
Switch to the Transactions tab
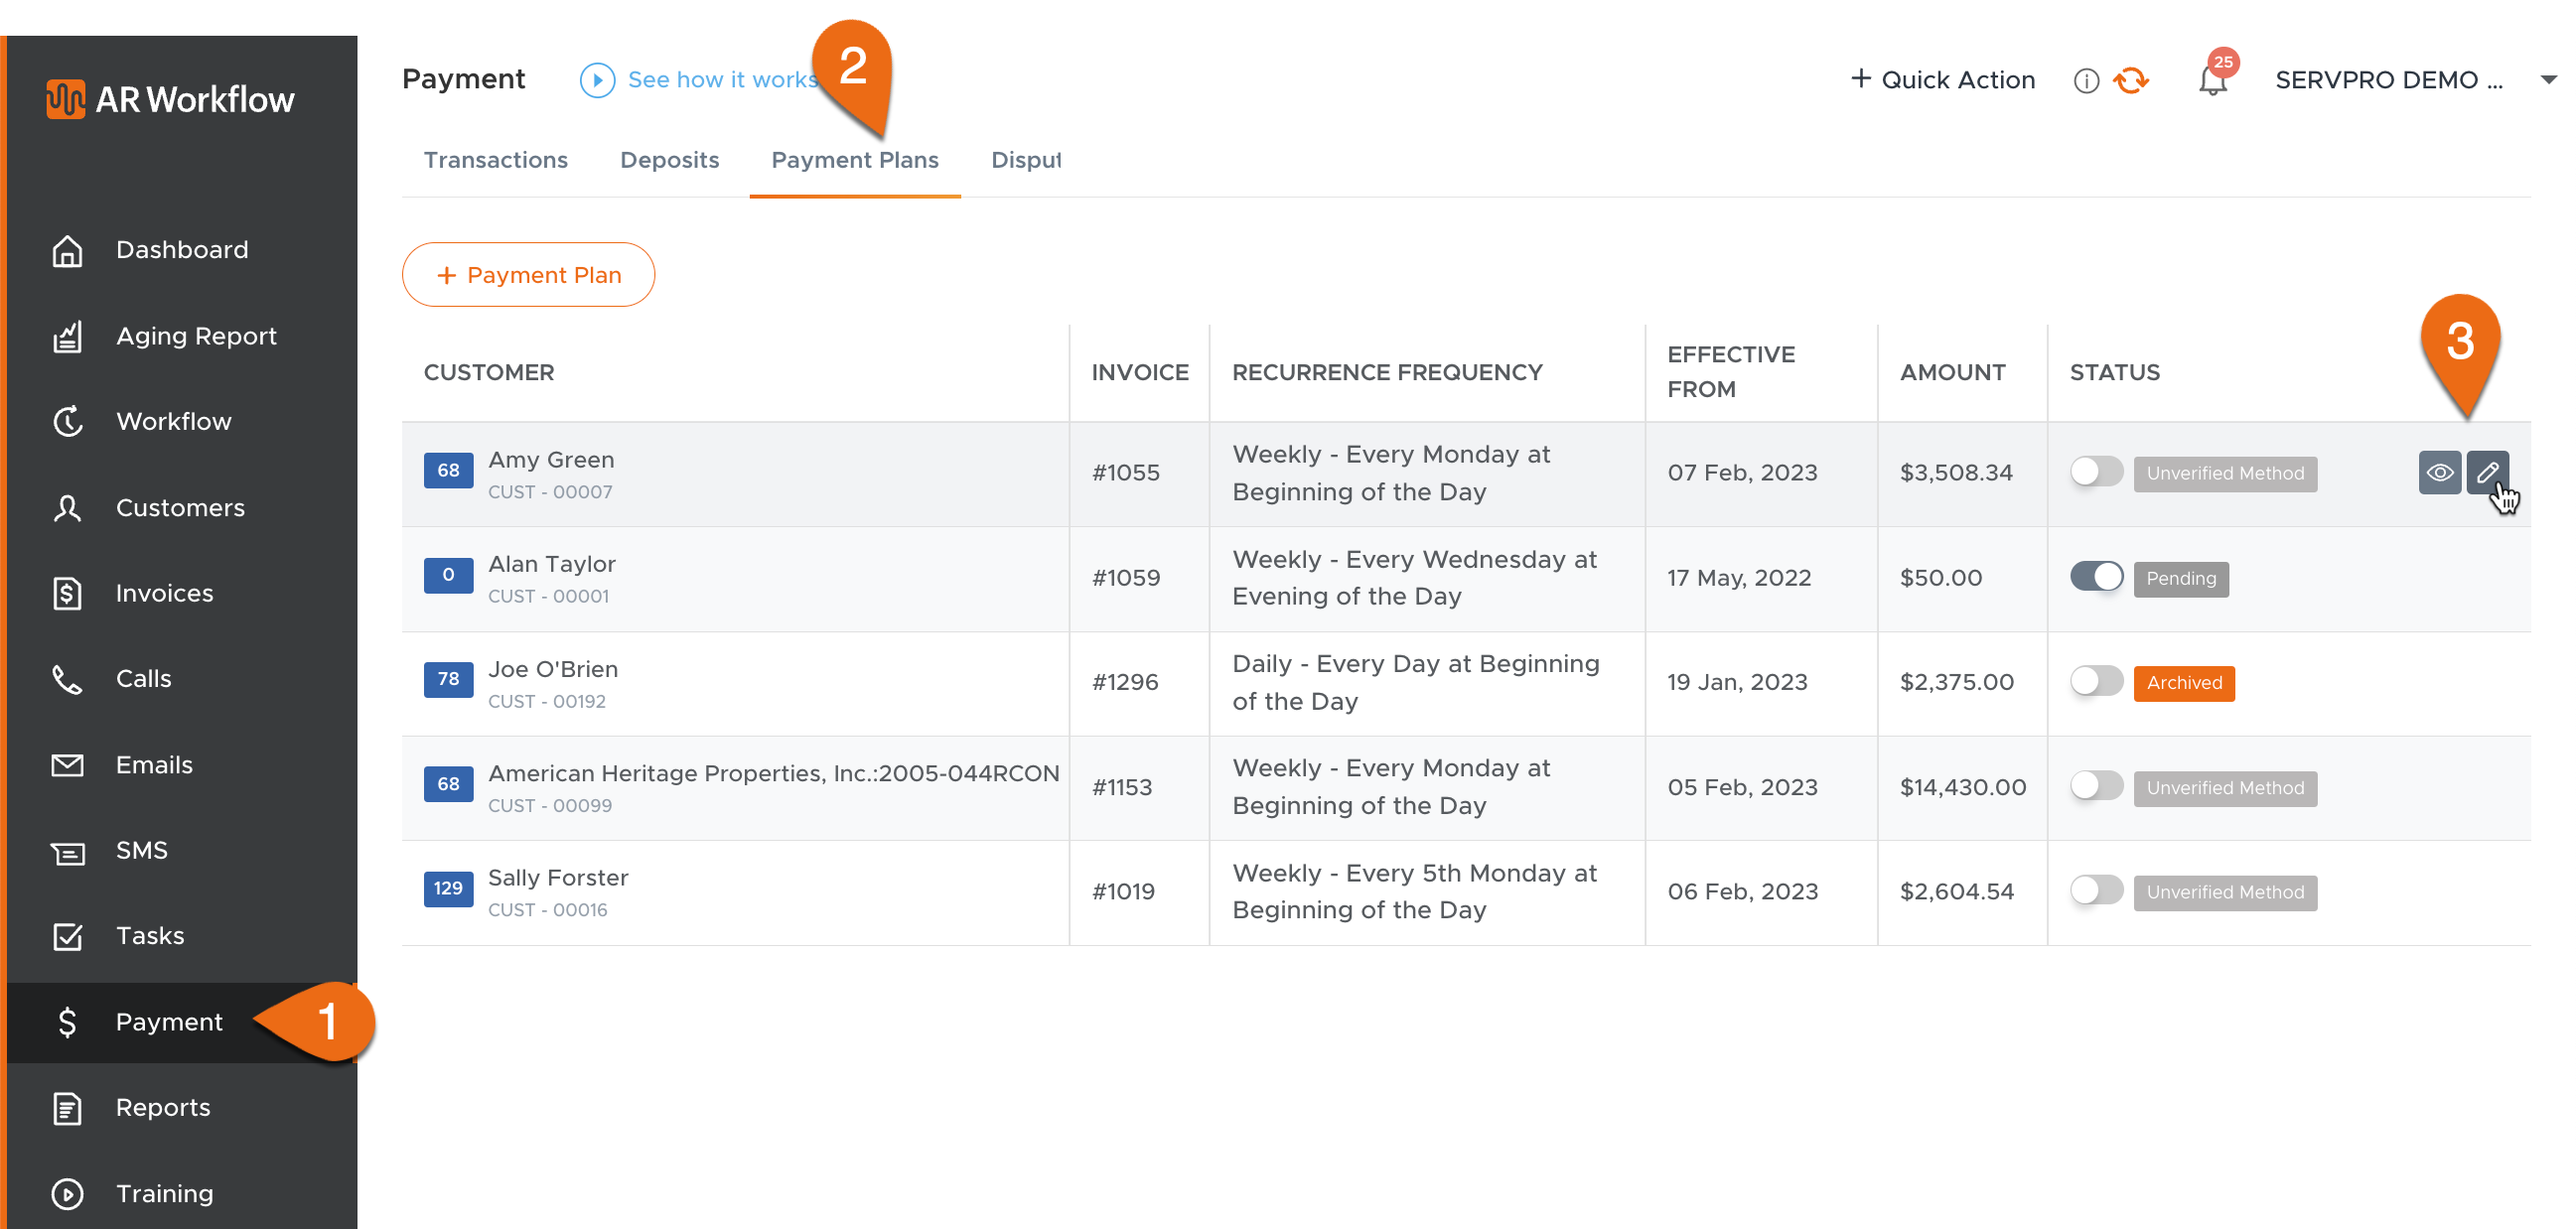[495, 160]
